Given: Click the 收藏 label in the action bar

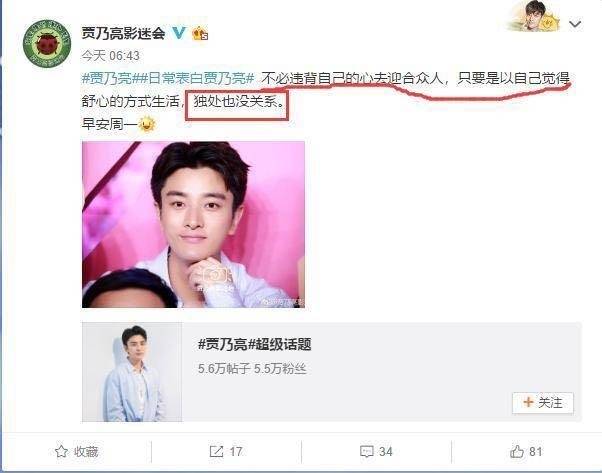Looking at the screenshot, I should click(86, 452).
